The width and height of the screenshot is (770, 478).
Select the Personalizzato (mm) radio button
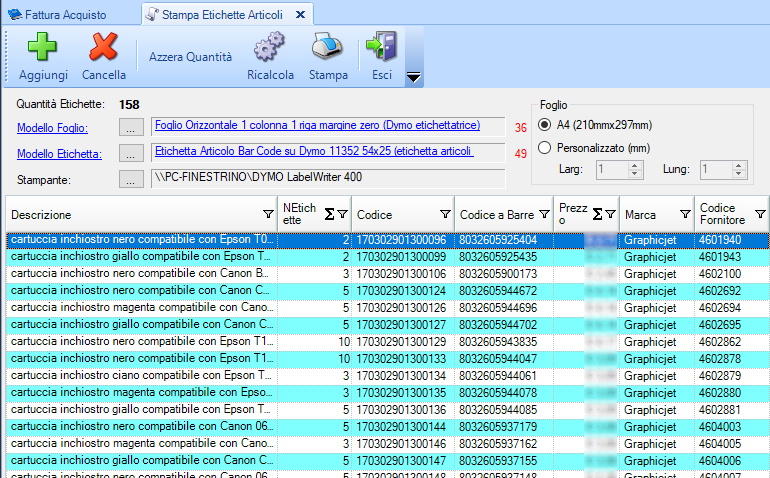pyautogui.click(x=545, y=148)
